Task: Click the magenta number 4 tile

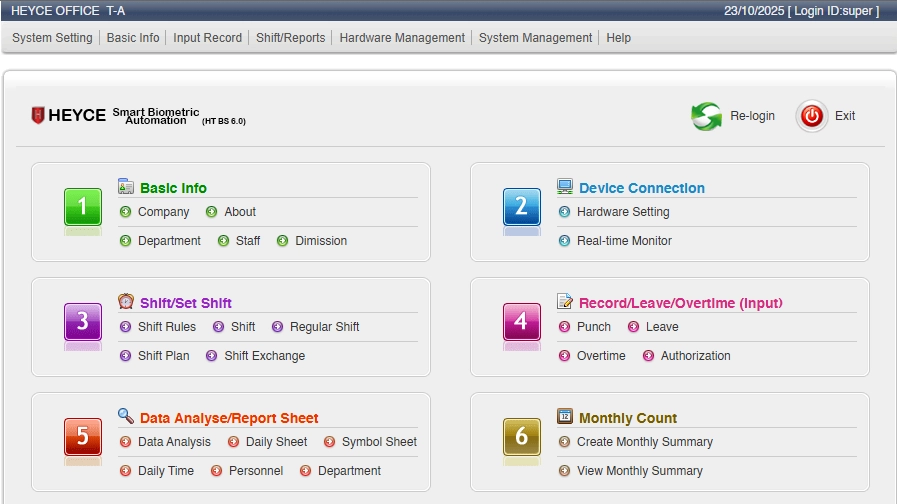Action: (522, 322)
